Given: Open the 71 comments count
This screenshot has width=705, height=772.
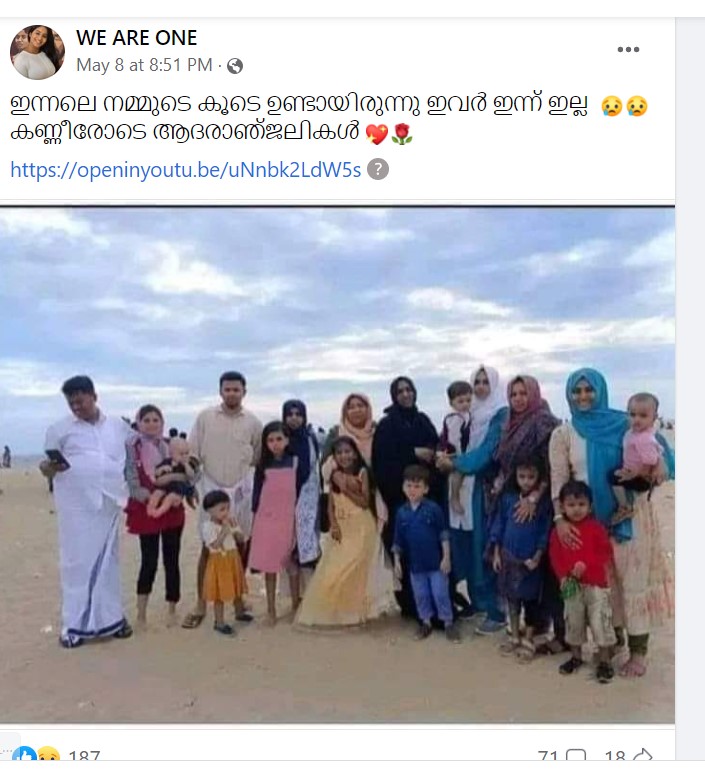Looking at the screenshot, I should point(547,755).
